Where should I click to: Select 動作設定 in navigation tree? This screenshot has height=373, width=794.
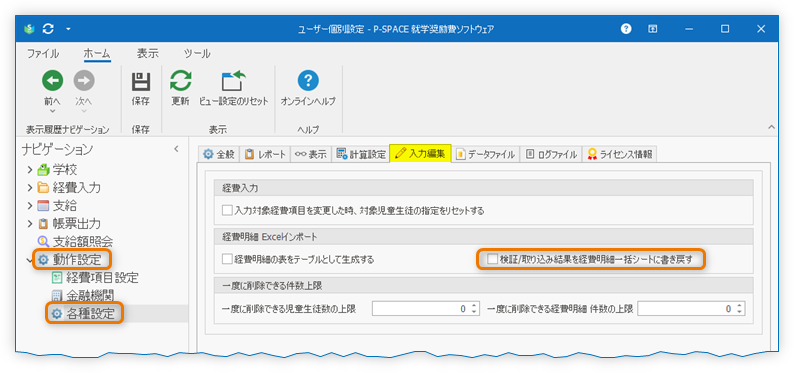coord(76,260)
